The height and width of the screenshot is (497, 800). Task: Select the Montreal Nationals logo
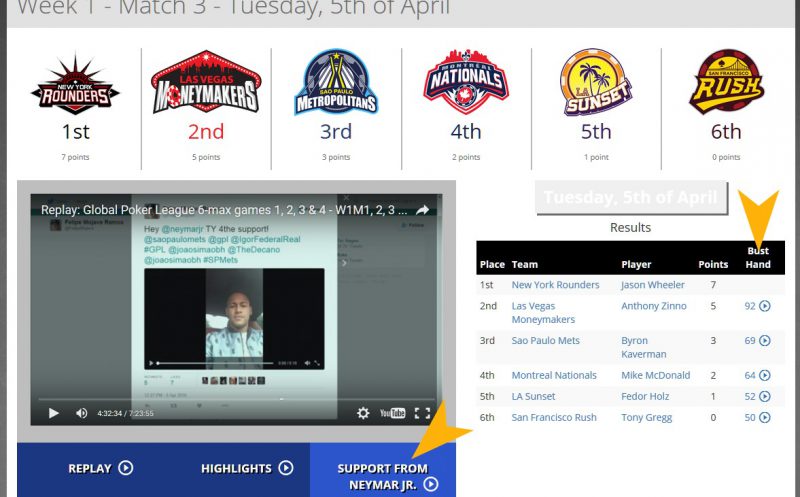pyautogui.click(x=466, y=82)
